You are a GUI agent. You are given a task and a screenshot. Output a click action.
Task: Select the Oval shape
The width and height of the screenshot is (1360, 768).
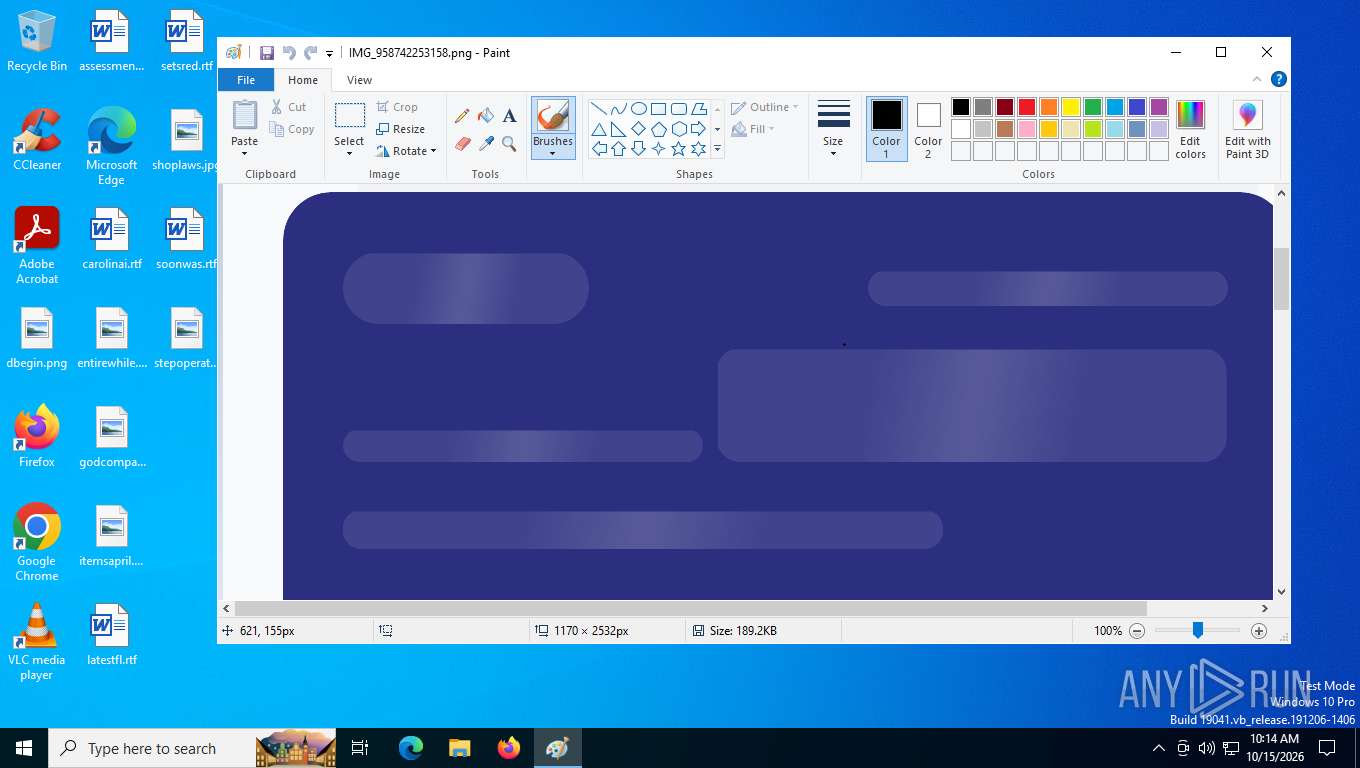638,109
